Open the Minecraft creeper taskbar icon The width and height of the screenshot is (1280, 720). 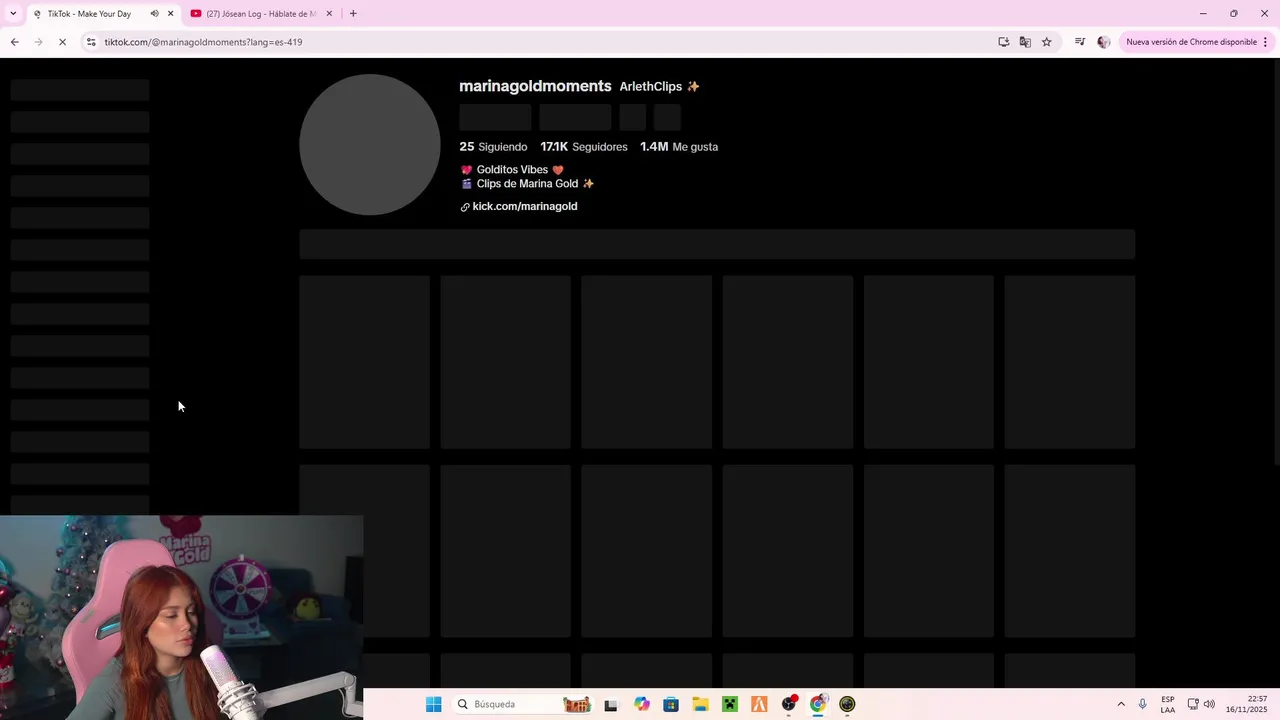click(x=730, y=704)
